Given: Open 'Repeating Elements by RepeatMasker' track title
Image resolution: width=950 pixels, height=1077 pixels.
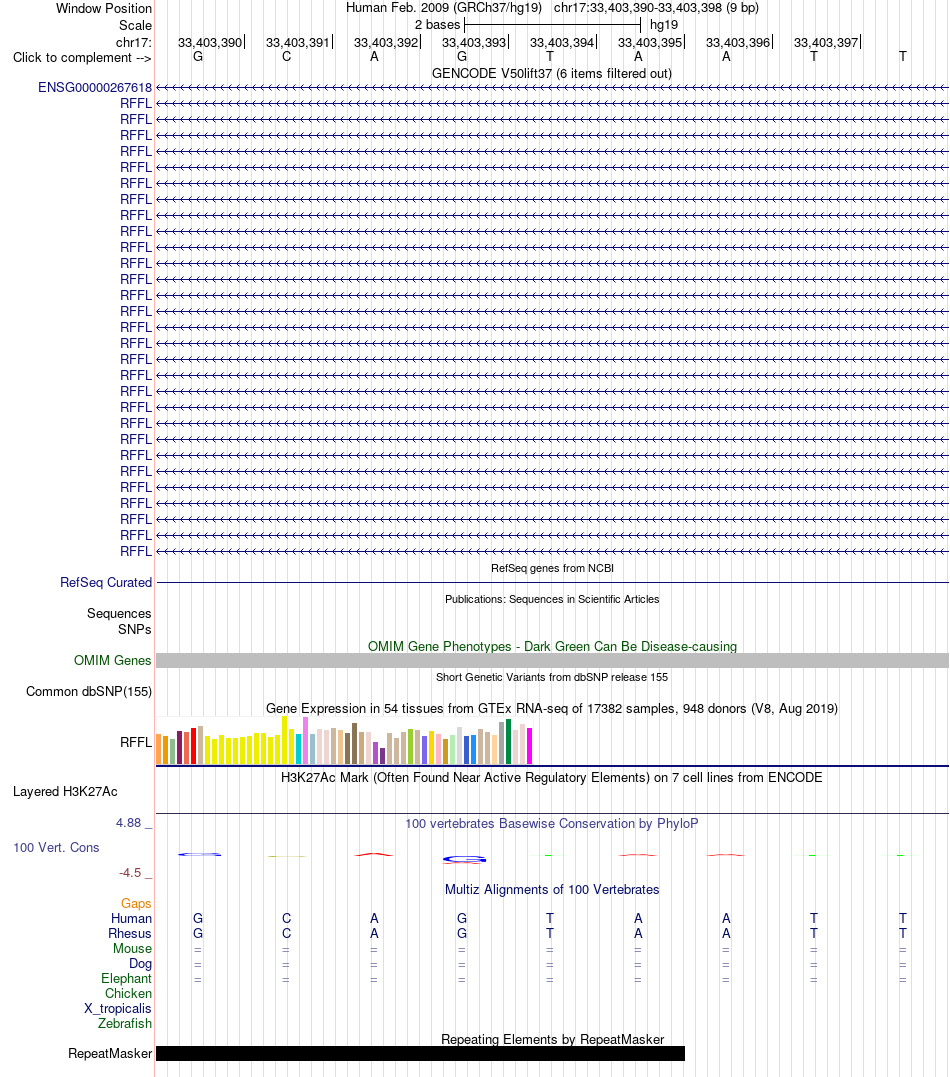Looking at the screenshot, I should pos(552,1039).
